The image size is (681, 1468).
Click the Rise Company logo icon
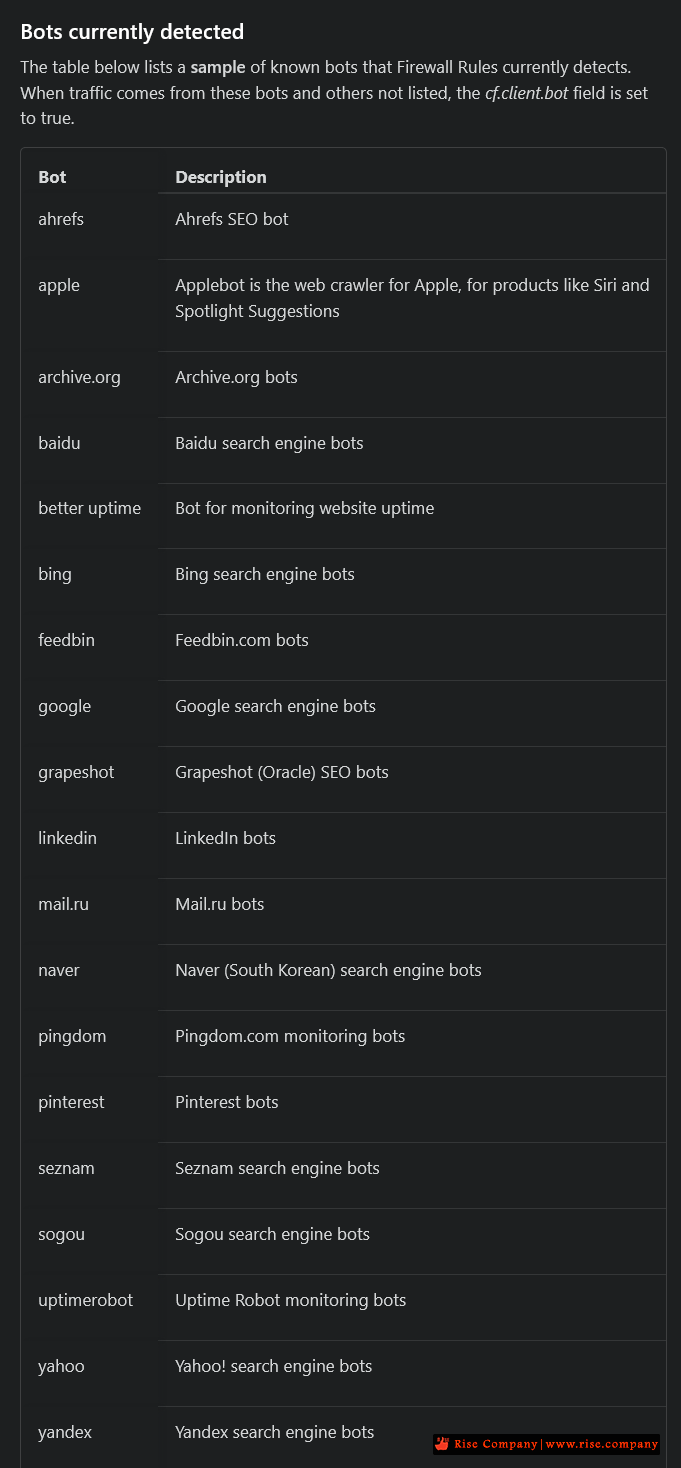pos(443,1444)
